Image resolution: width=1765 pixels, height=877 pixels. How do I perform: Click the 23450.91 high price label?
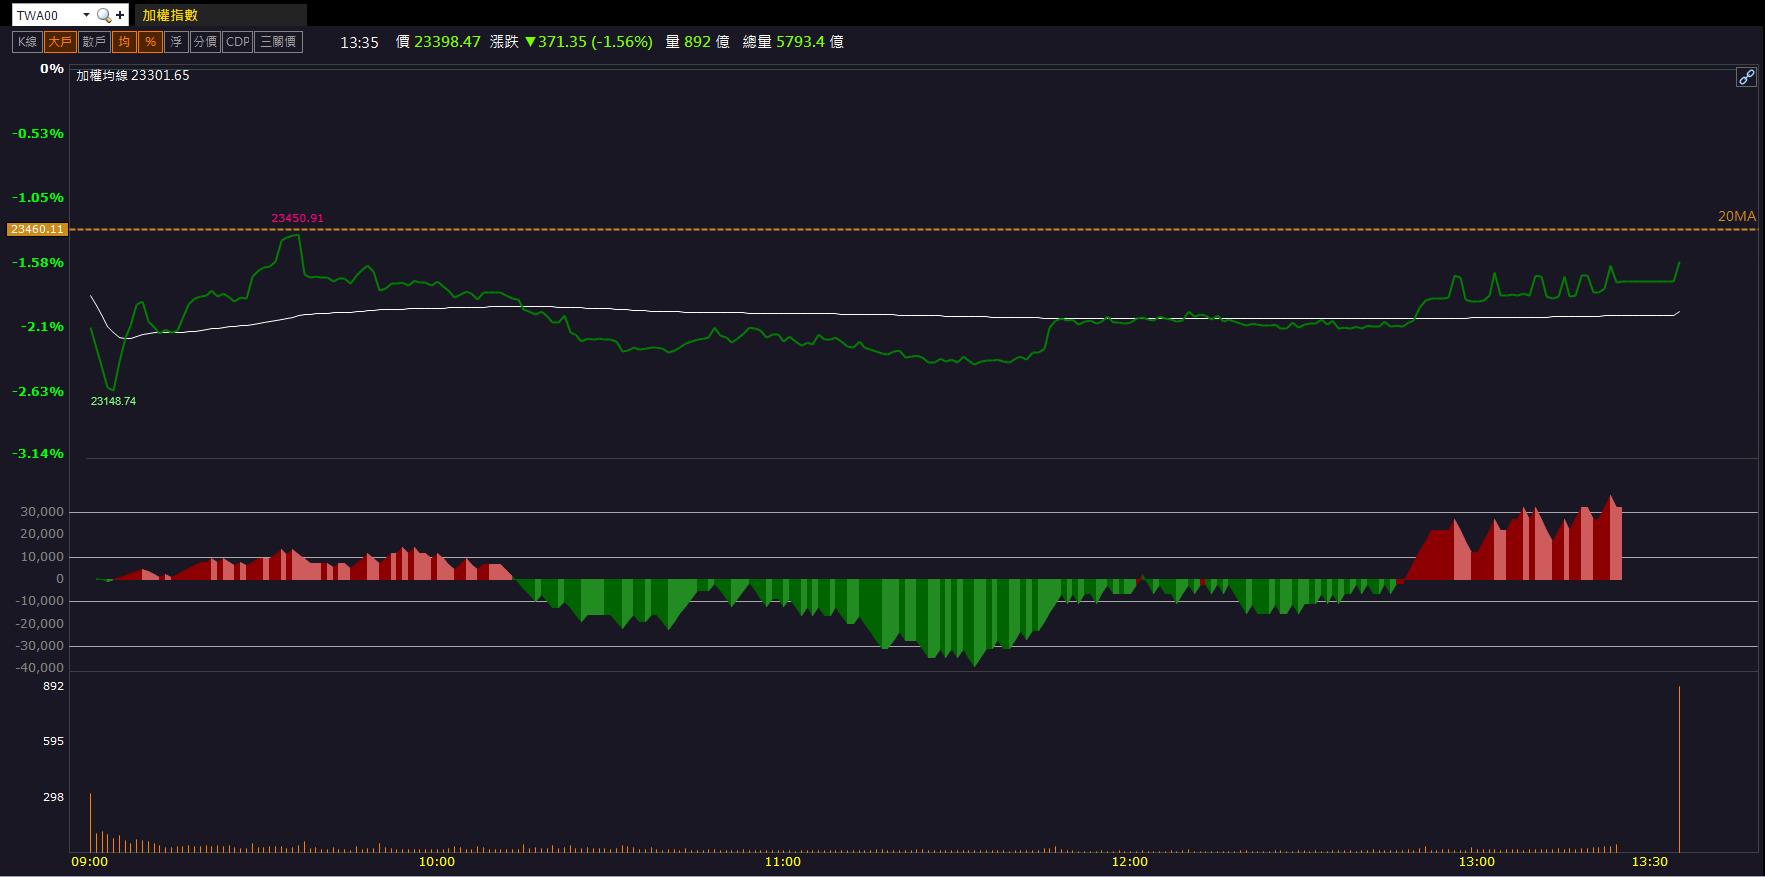[297, 218]
